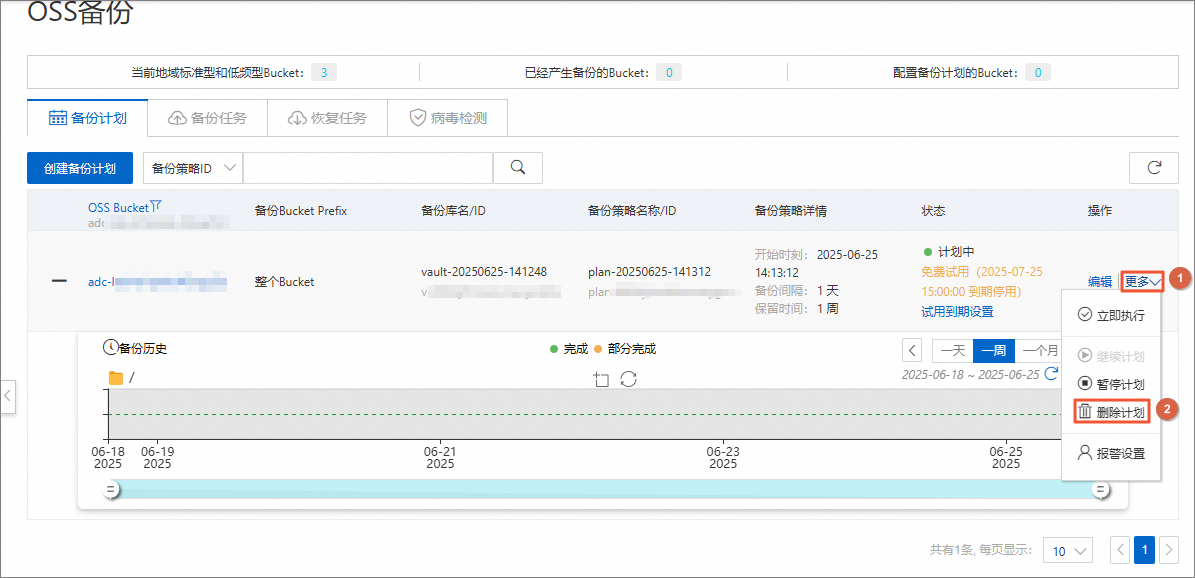Click the 编辑 link
The width and height of the screenshot is (1195, 578).
point(1100,281)
